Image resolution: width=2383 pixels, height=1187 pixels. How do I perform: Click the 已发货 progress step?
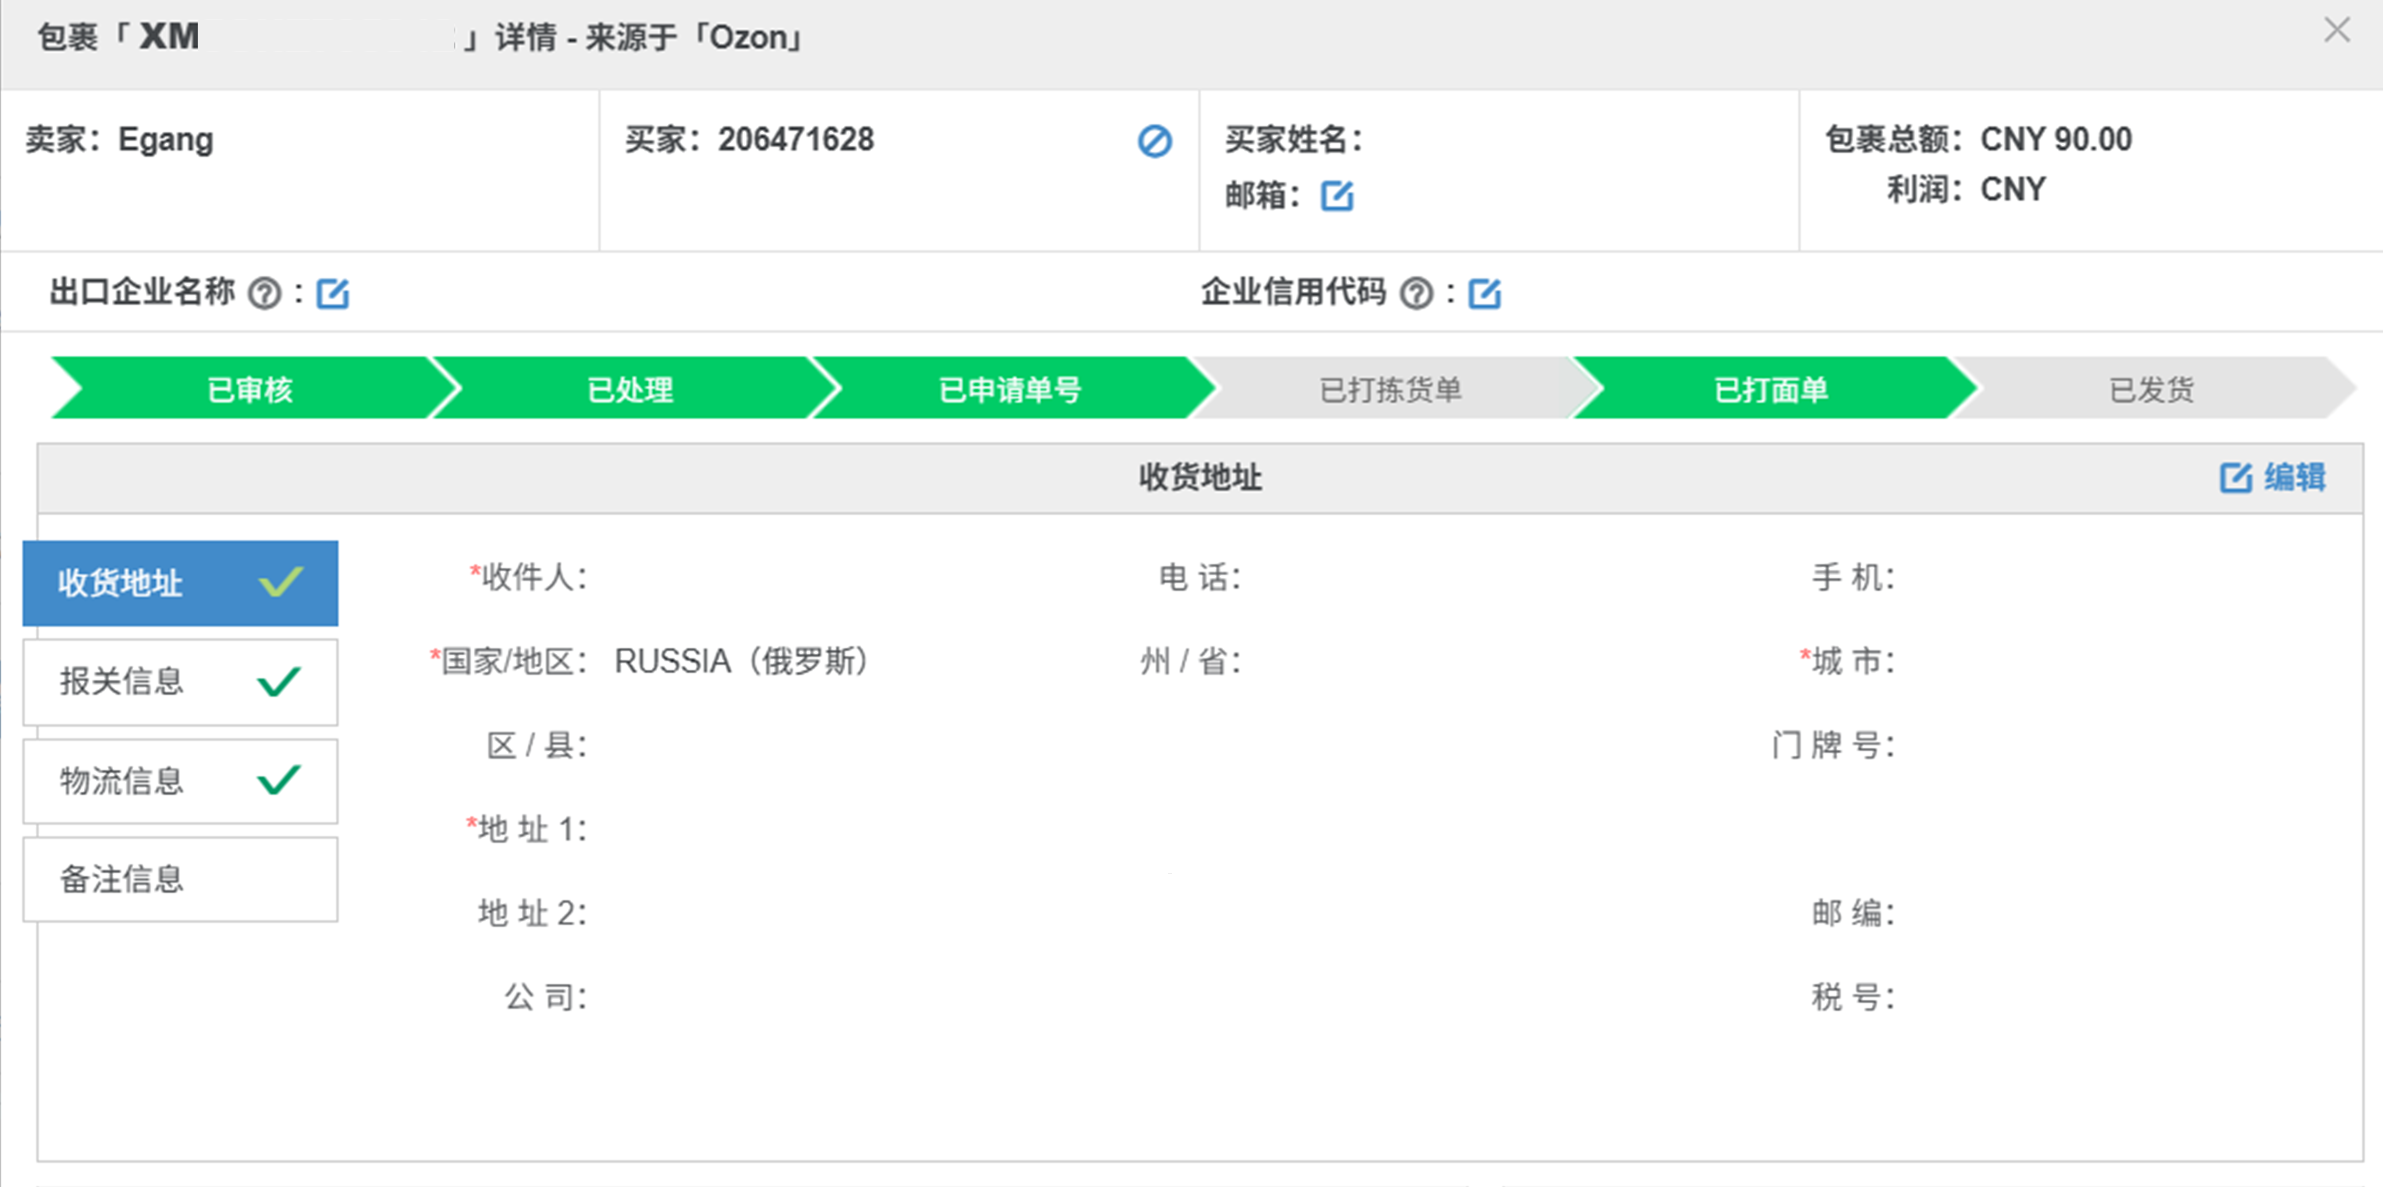[x=2150, y=389]
